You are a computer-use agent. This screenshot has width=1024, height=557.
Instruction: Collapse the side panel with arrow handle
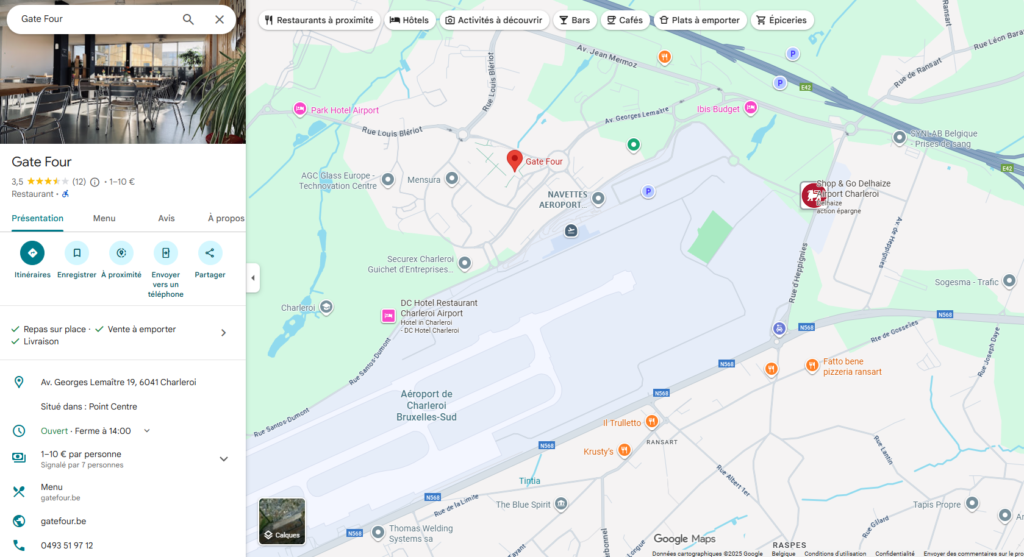click(x=253, y=278)
